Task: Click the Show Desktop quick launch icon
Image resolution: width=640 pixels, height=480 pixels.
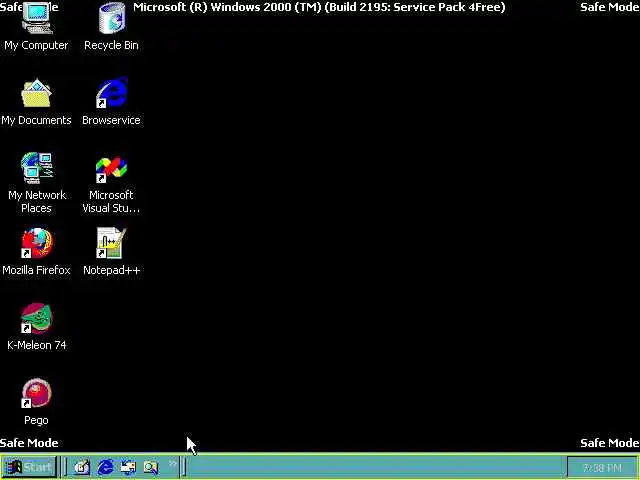Action: click(x=82, y=467)
